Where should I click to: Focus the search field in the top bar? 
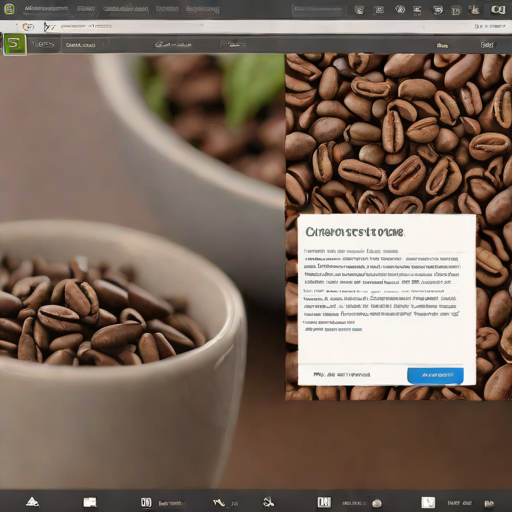click(319, 10)
